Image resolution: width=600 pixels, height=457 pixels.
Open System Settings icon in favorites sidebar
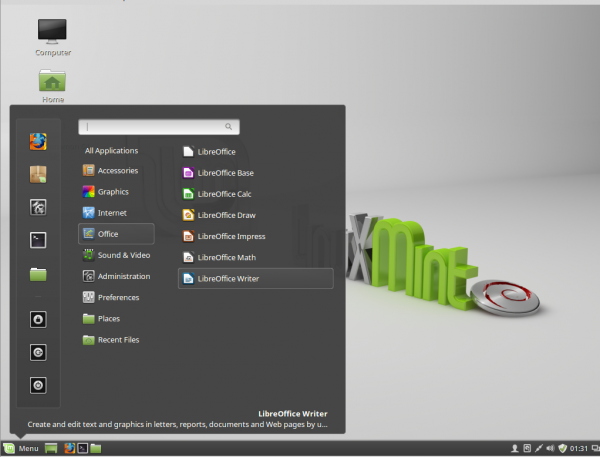tap(38, 207)
